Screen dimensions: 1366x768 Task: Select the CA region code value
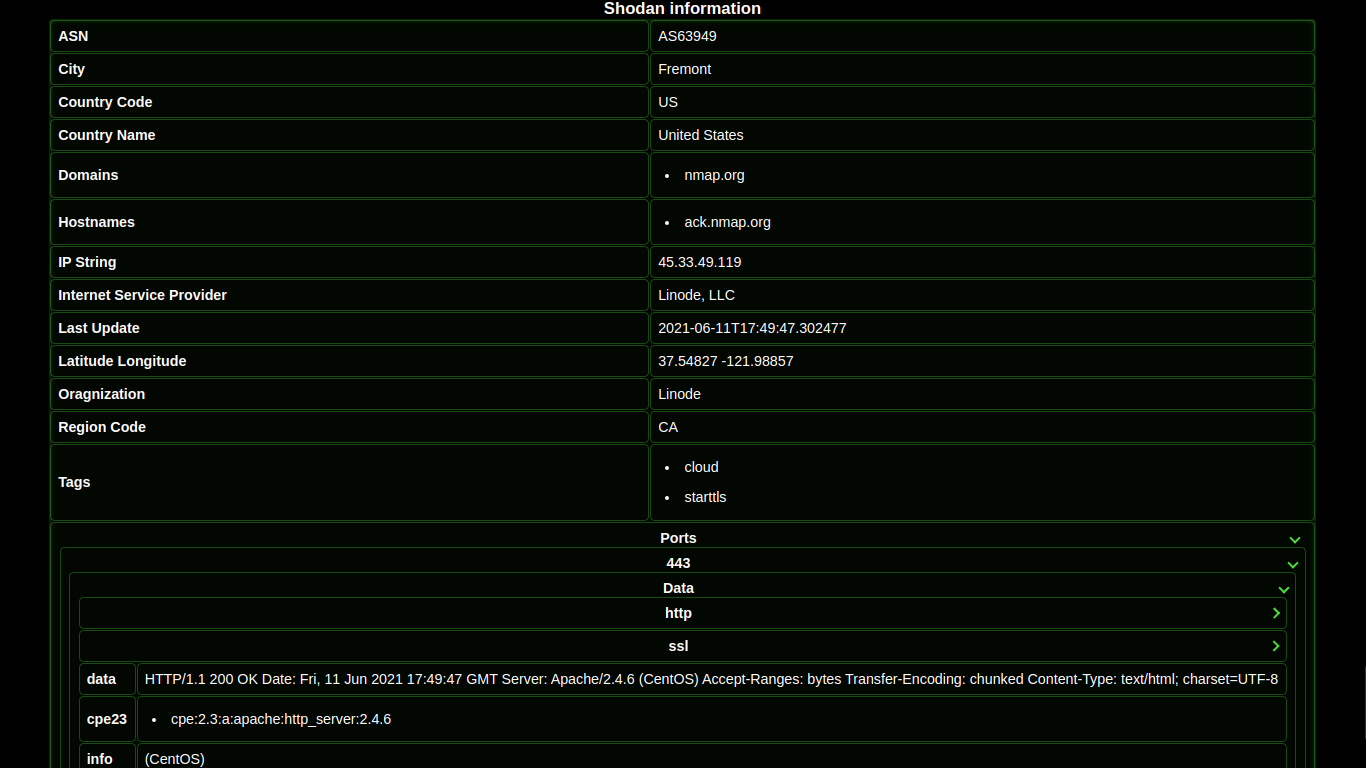tap(668, 427)
